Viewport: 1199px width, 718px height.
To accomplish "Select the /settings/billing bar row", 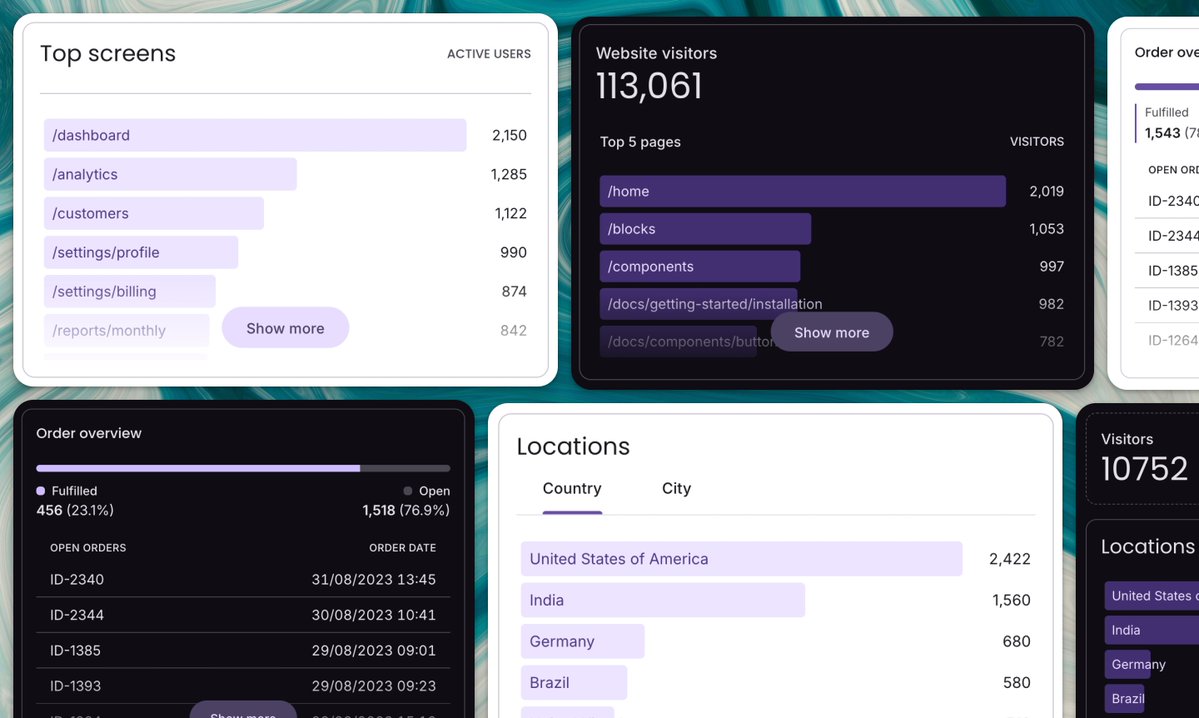I will 129,291.
